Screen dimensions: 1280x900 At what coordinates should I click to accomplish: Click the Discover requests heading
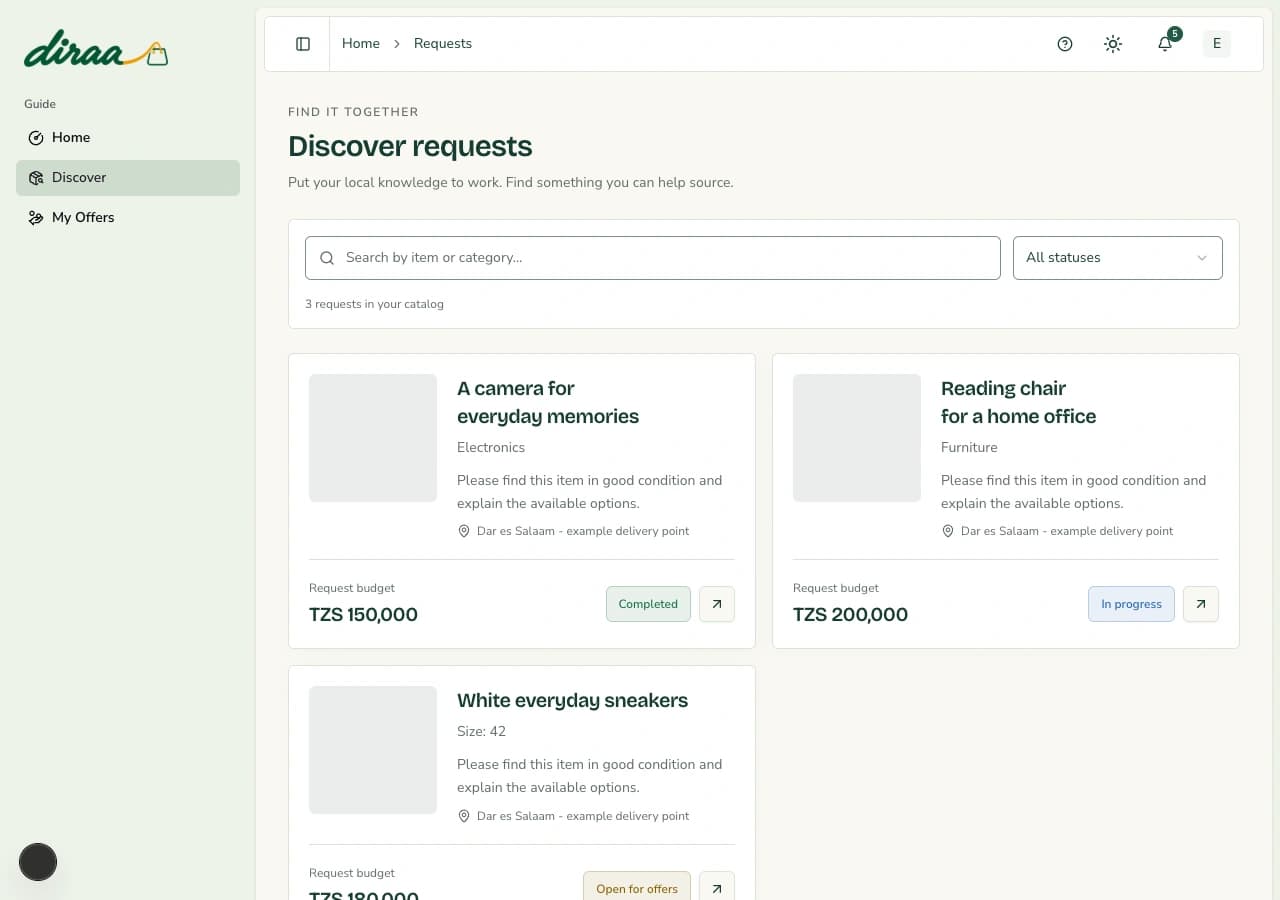click(410, 147)
